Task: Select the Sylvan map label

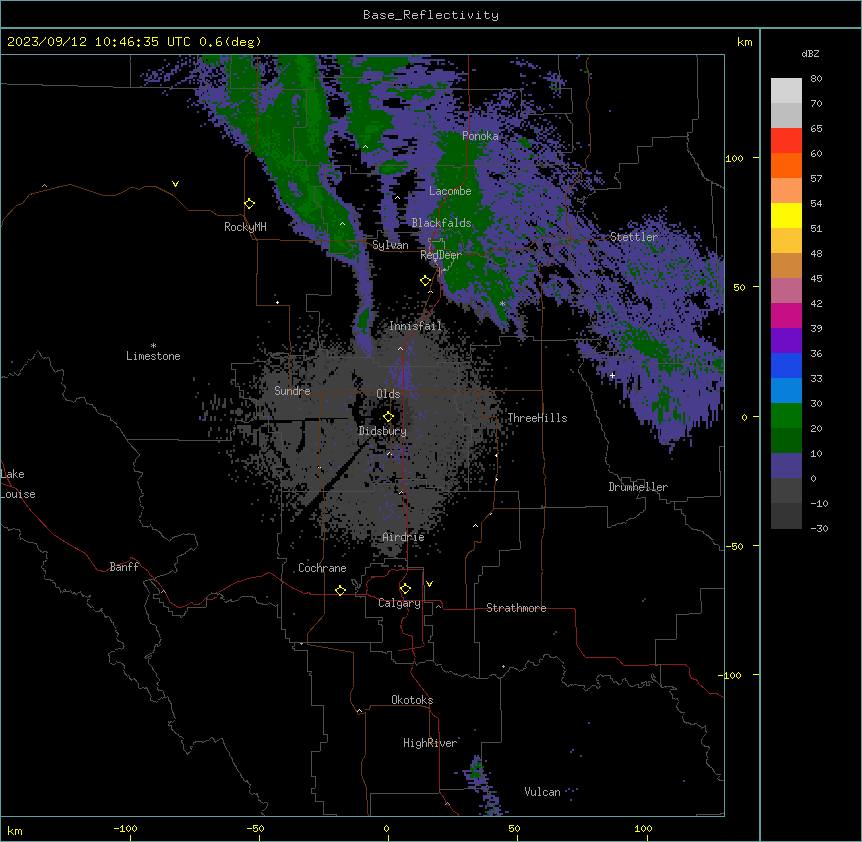Action: (x=390, y=245)
